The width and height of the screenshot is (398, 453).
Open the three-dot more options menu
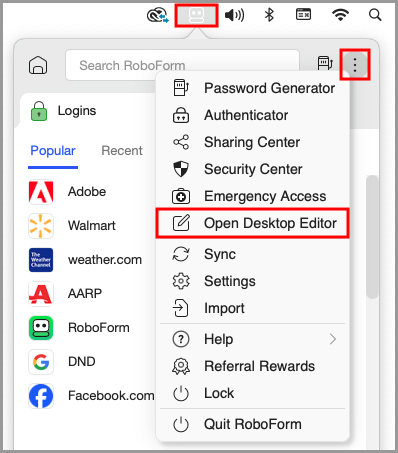[x=355, y=65]
